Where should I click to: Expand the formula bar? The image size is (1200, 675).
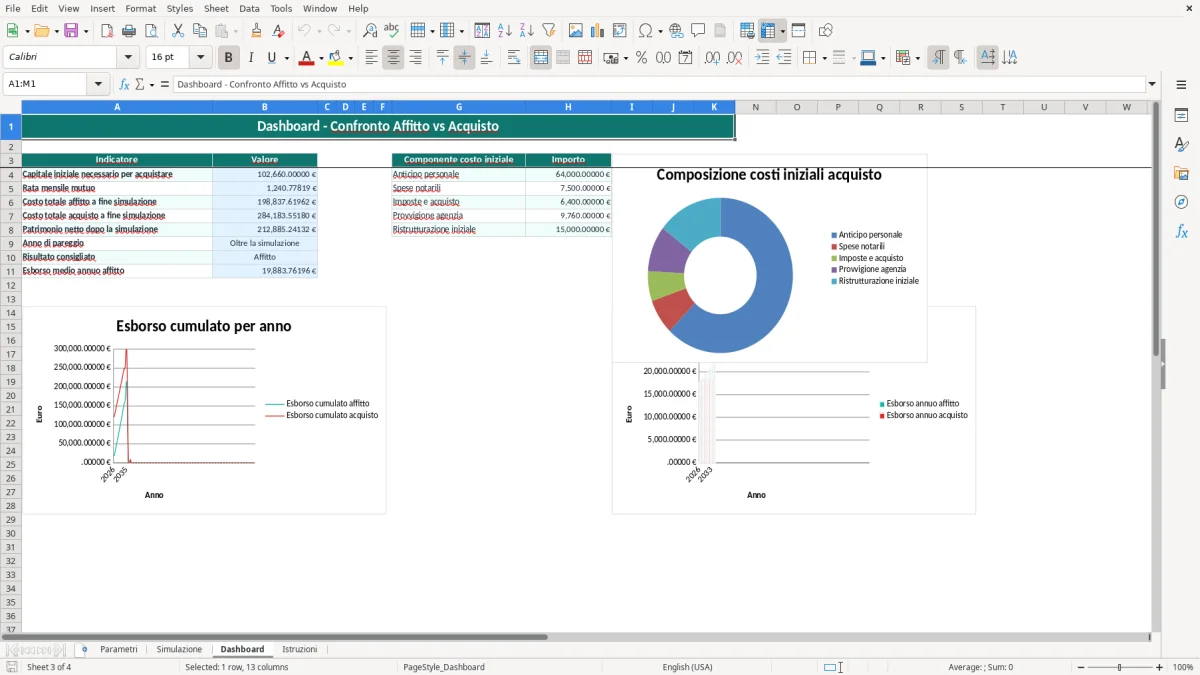(1152, 84)
